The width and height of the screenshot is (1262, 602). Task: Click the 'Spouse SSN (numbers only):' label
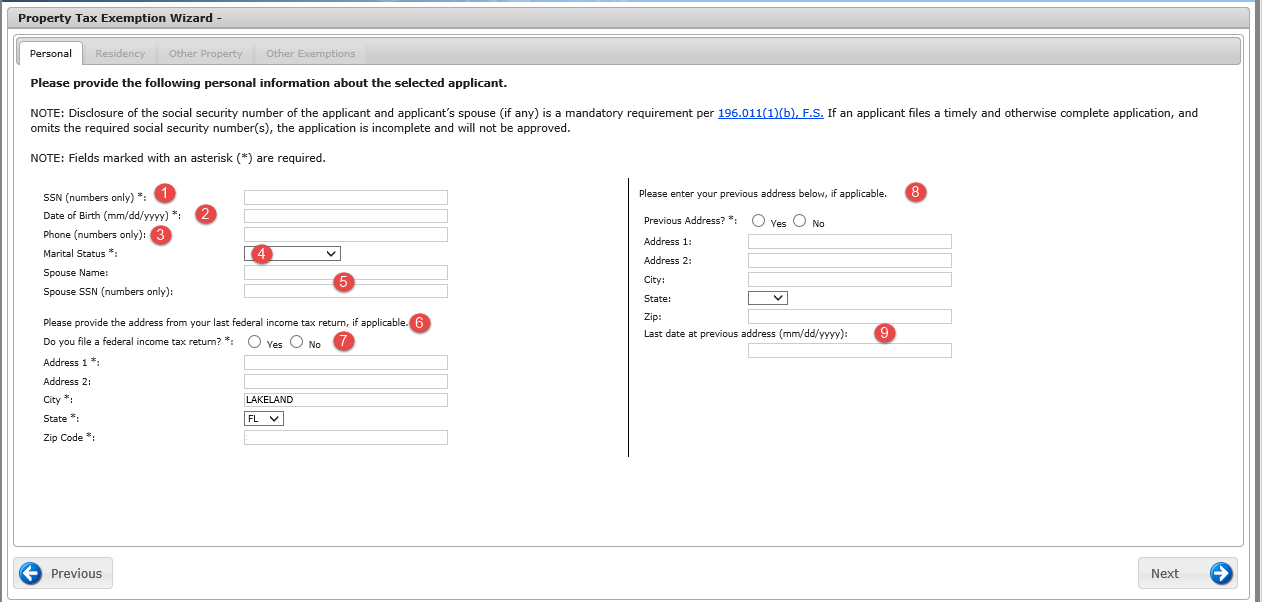click(x=108, y=291)
